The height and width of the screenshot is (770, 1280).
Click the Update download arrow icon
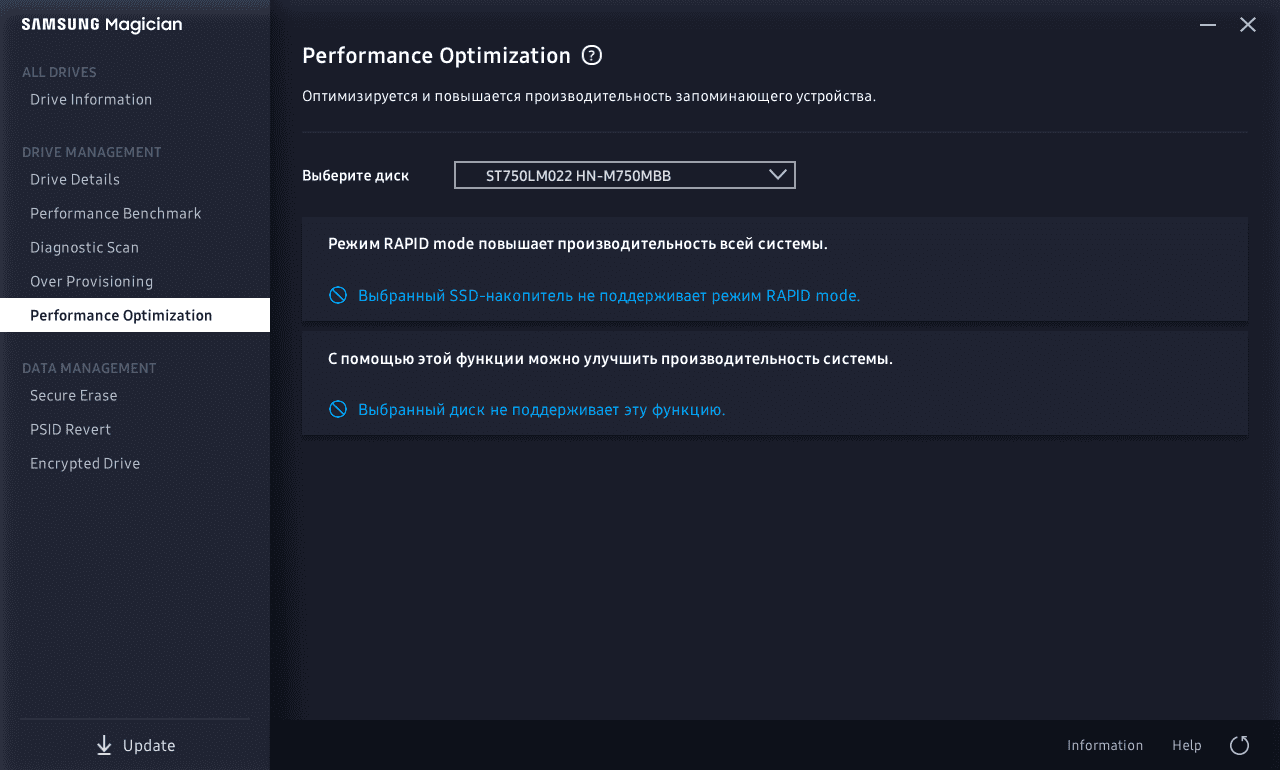tap(104, 745)
